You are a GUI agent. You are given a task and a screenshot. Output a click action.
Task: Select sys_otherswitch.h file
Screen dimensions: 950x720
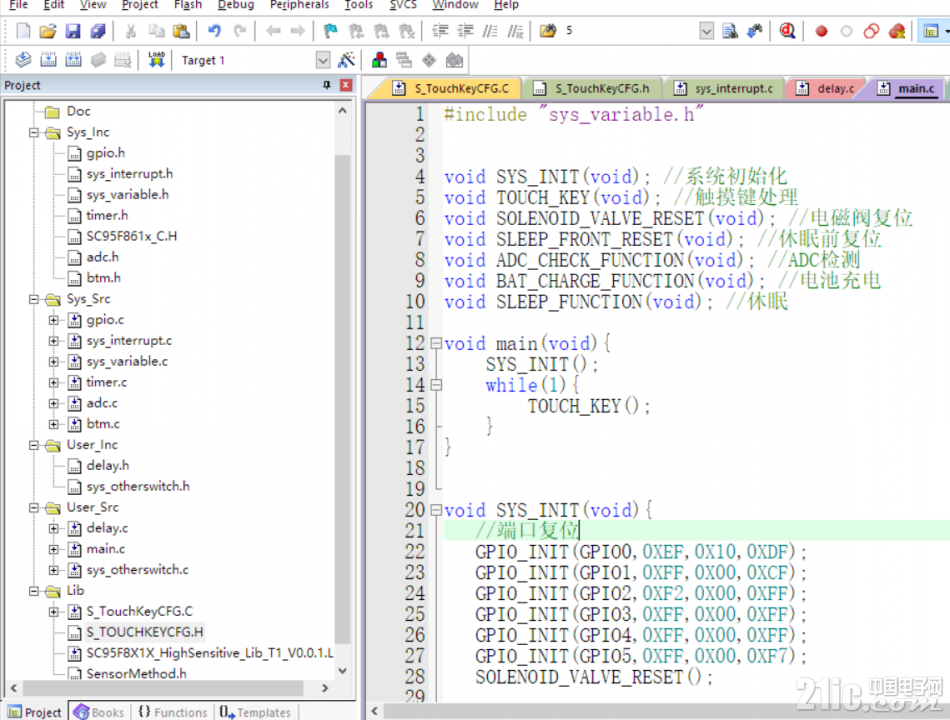[x=138, y=487]
